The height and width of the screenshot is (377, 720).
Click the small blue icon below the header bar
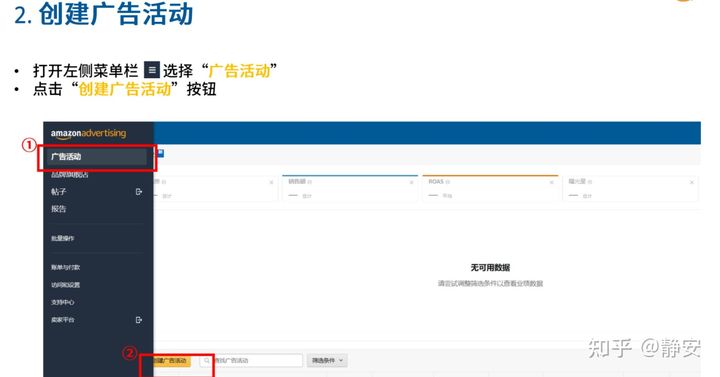[x=161, y=154]
